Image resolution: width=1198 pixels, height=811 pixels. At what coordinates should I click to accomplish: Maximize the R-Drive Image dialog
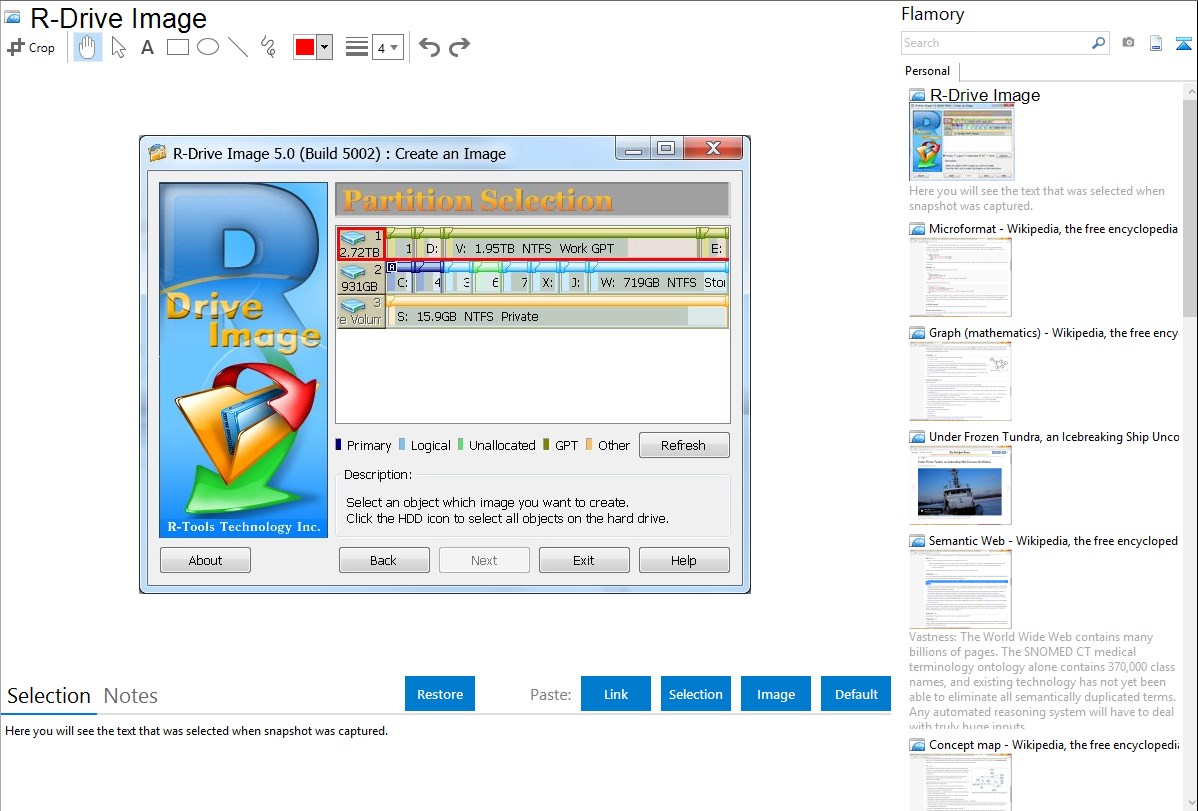[666, 149]
